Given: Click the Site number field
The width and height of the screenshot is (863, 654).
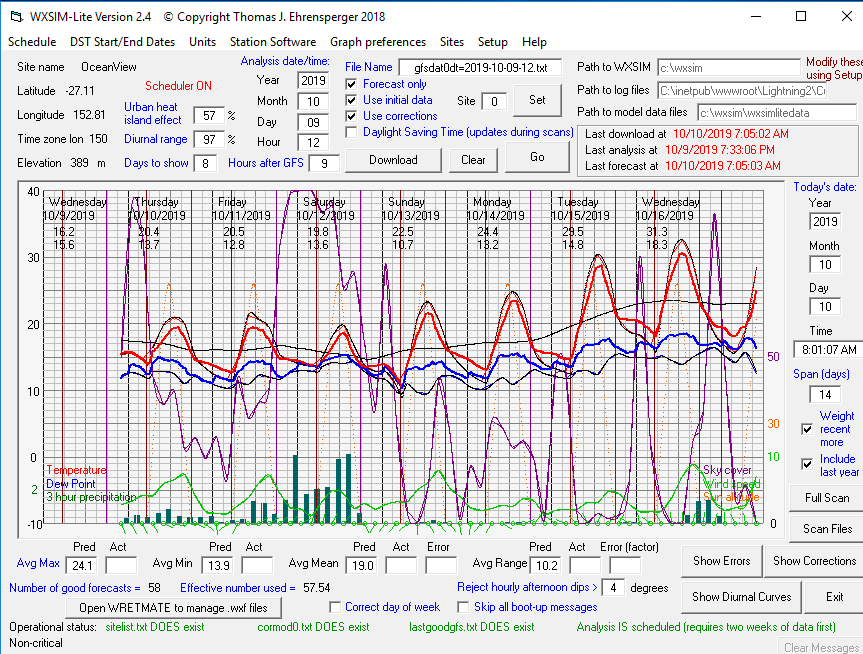Looking at the screenshot, I should pyautogui.click(x=494, y=101).
